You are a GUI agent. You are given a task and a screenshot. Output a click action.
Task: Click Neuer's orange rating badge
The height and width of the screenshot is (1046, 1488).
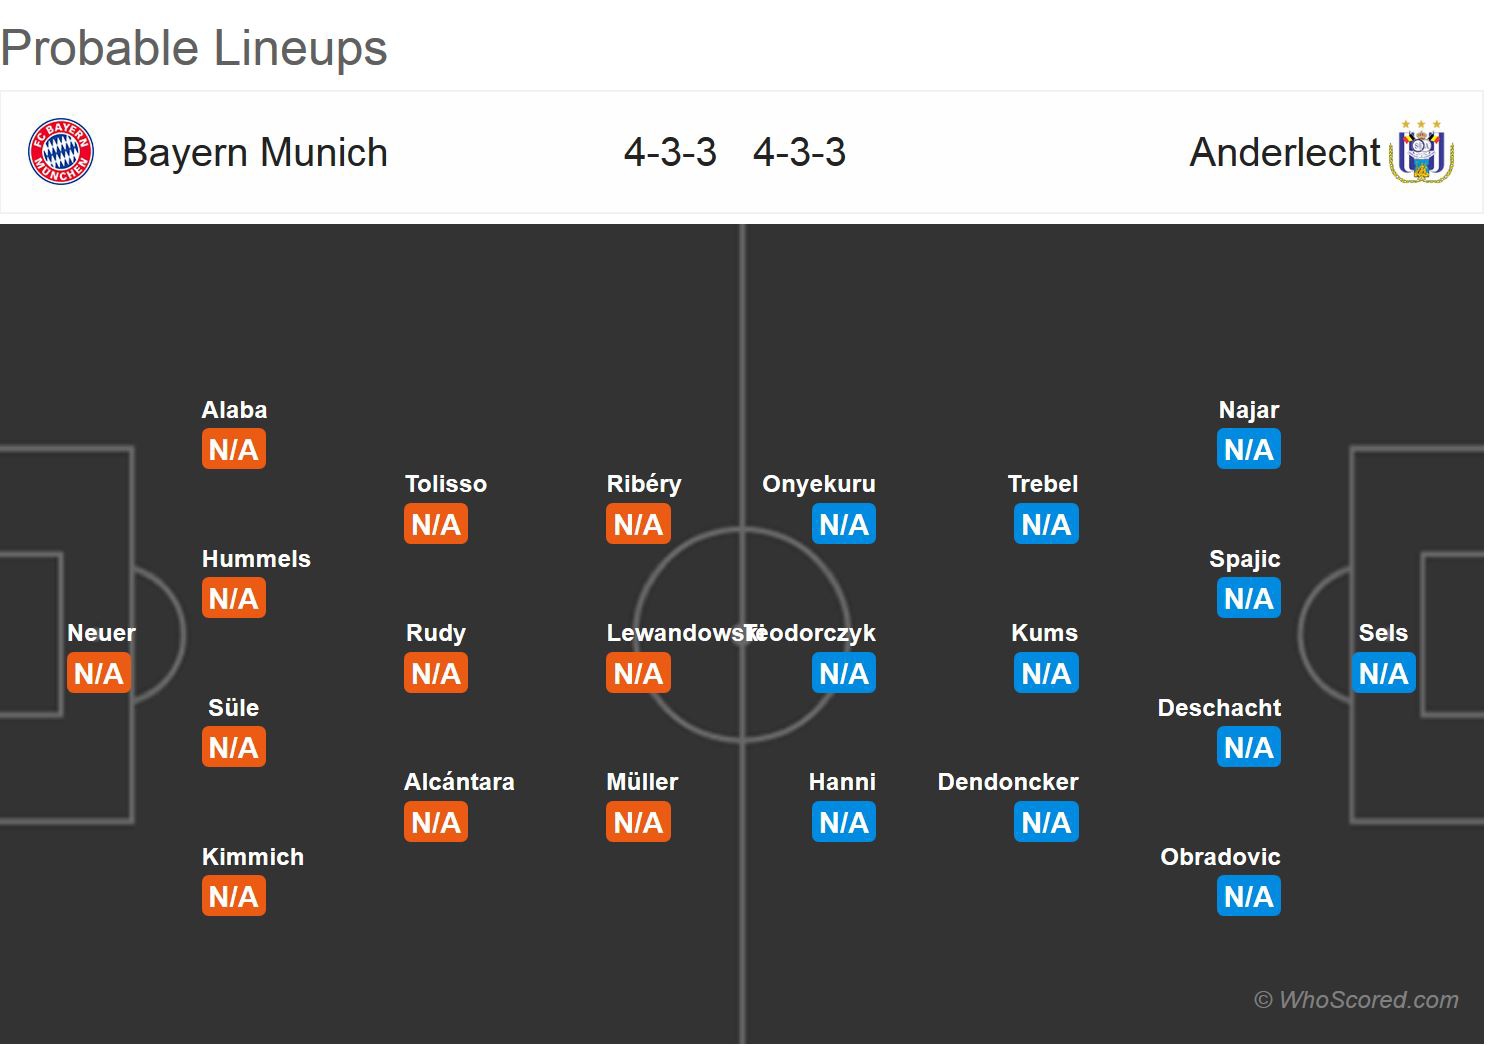98,673
